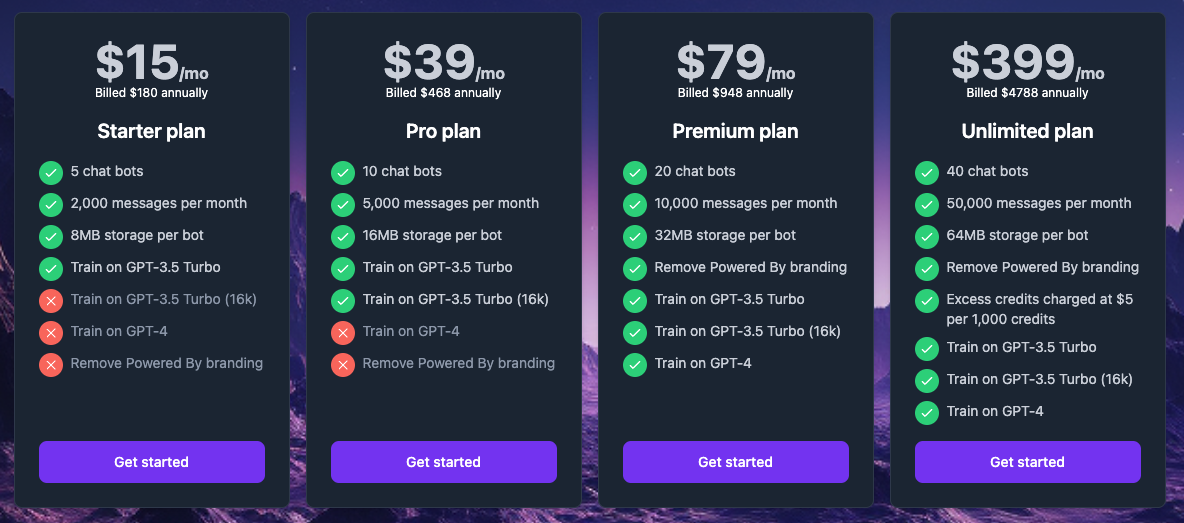Image resolution: width=1184 pixels, height=523 pixels.
Task: Click green check beside 16MB storage per bot
Action: tap(343, 236)
